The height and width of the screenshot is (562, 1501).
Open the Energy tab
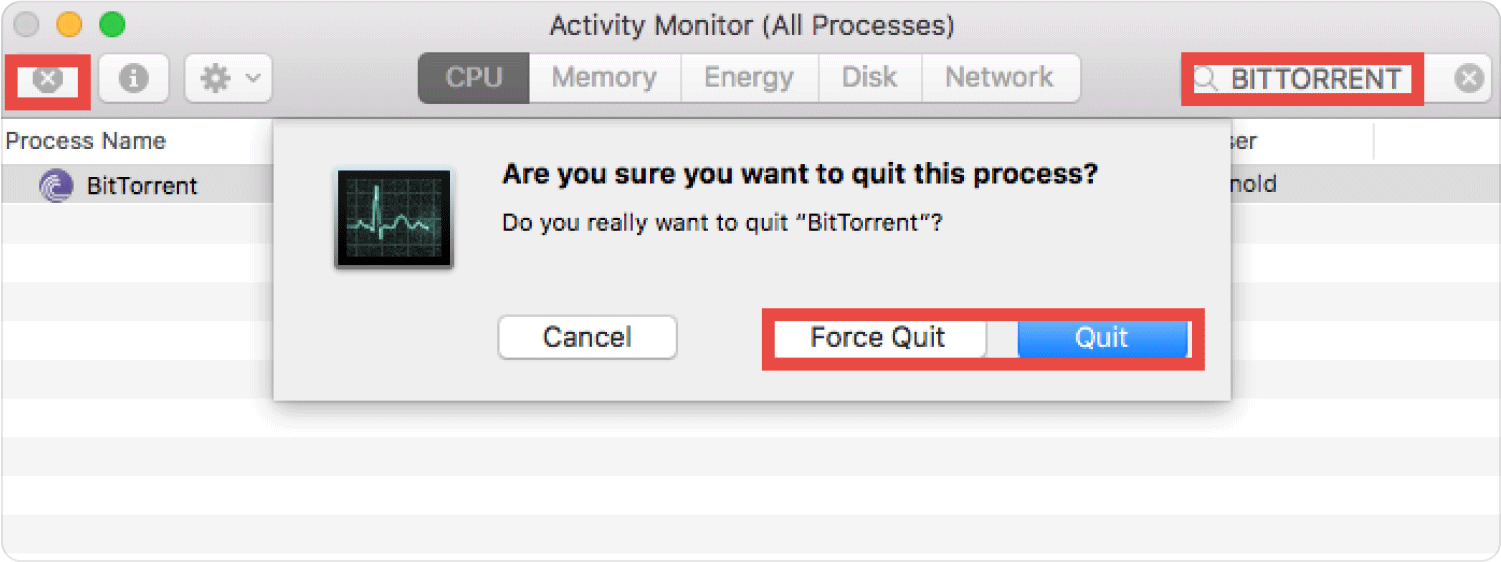749,78
